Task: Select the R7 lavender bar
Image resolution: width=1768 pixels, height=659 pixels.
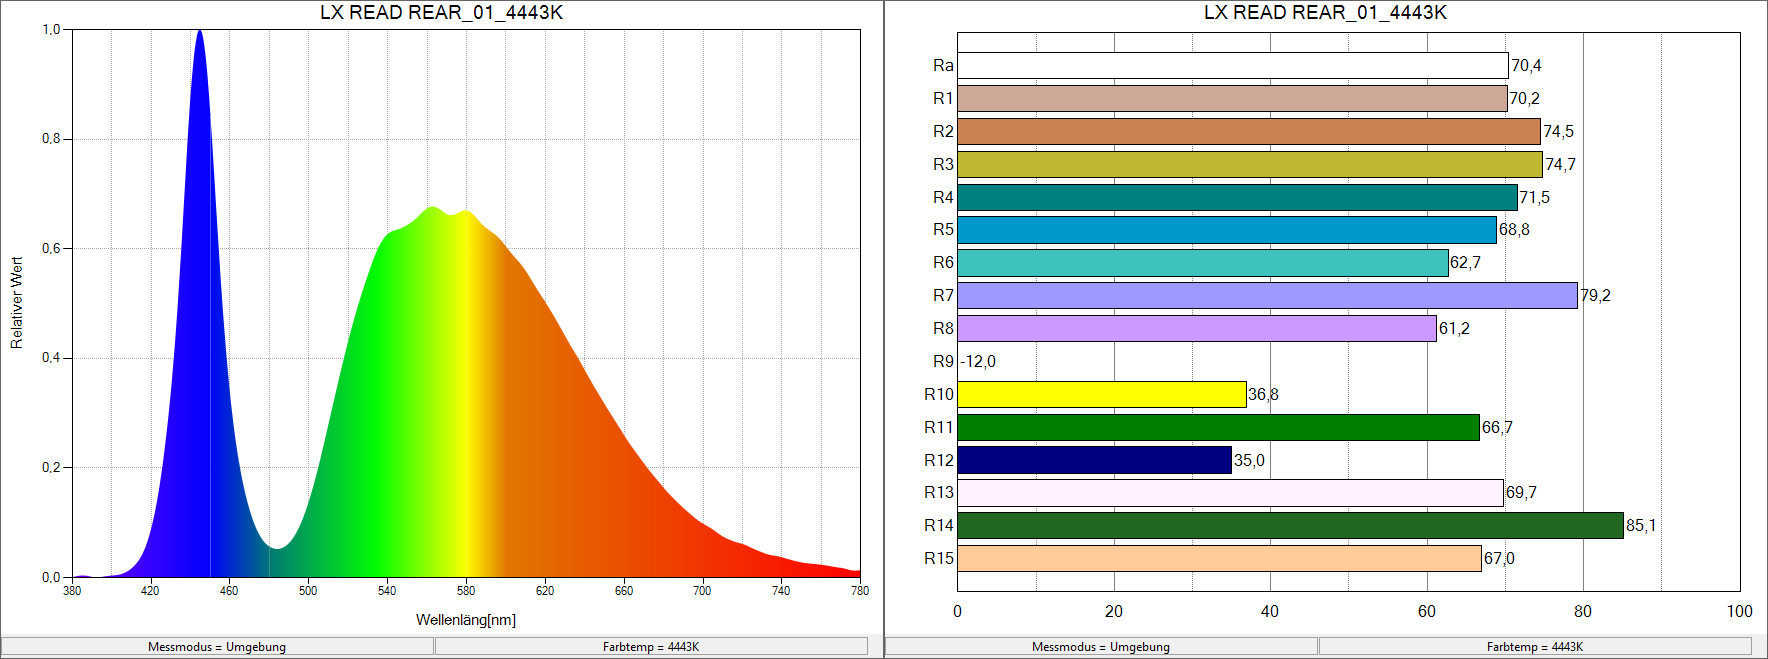Action: point(1267,295)
